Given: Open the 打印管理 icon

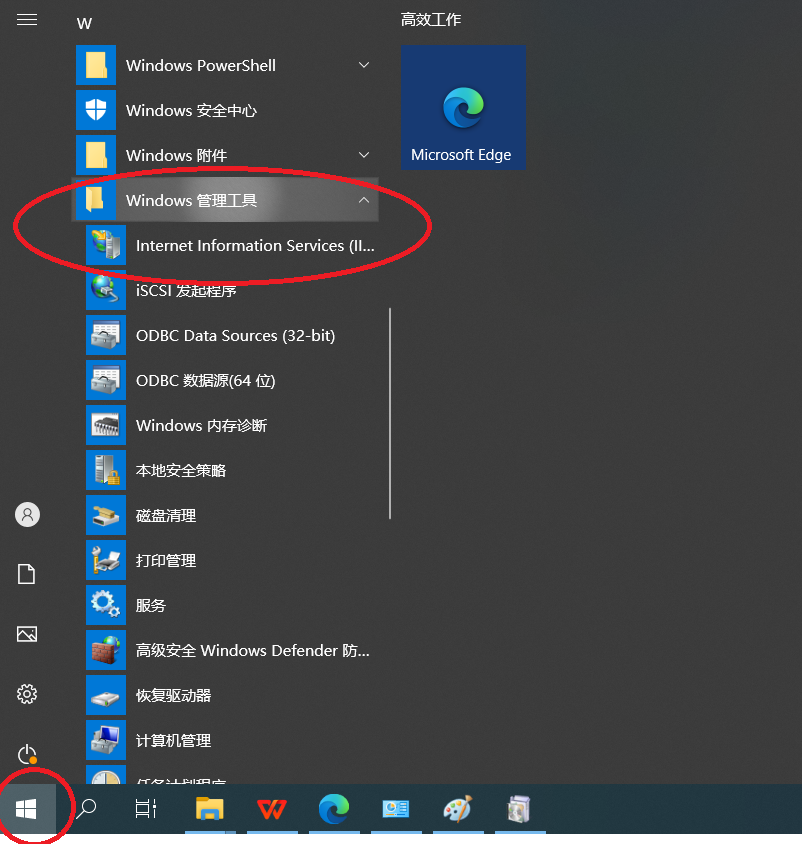Looking at the screenshot, I should tap(106, 560).
